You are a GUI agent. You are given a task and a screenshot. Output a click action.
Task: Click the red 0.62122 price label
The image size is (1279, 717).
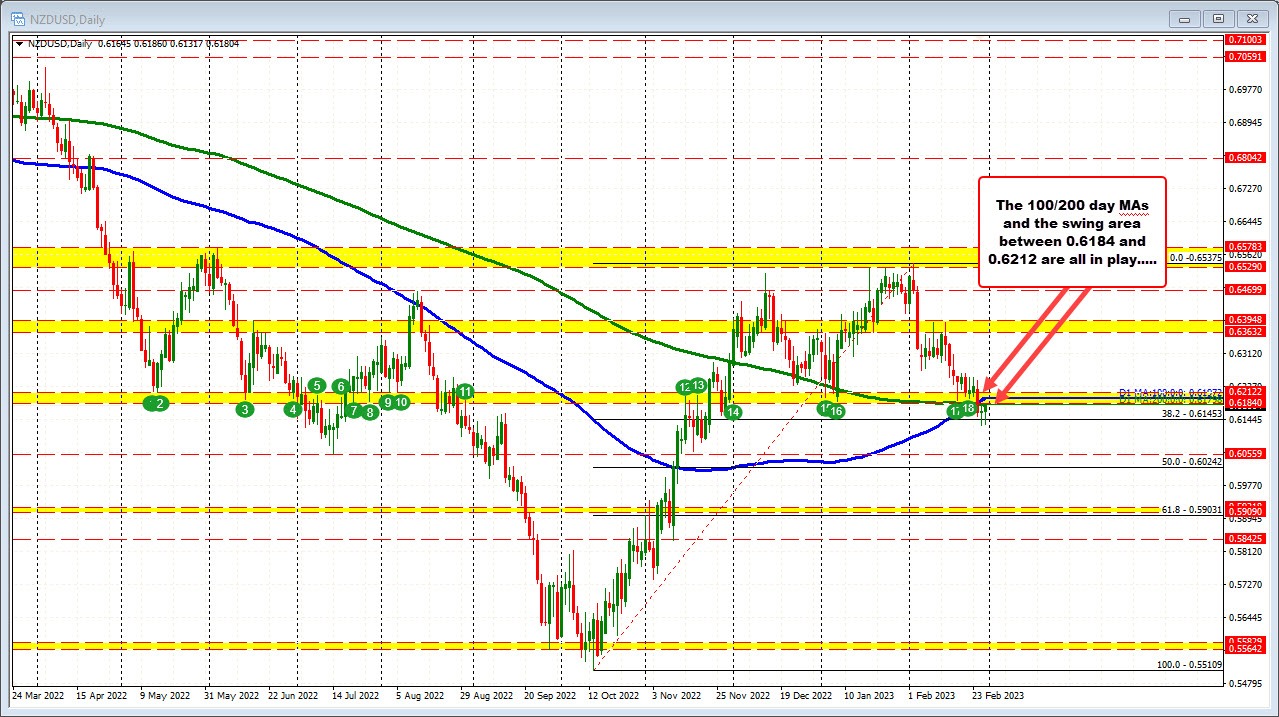(1245, 391)
